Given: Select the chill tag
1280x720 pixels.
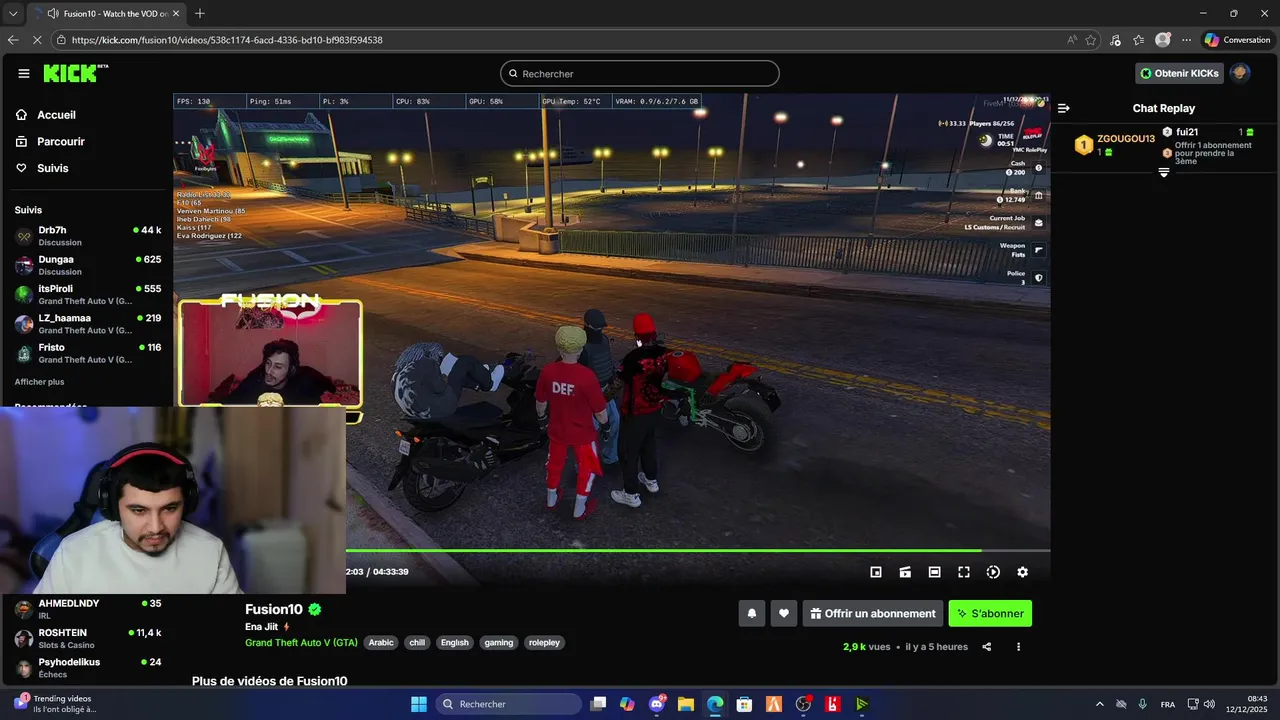Looking at the screenshot, I should point(417,643).
